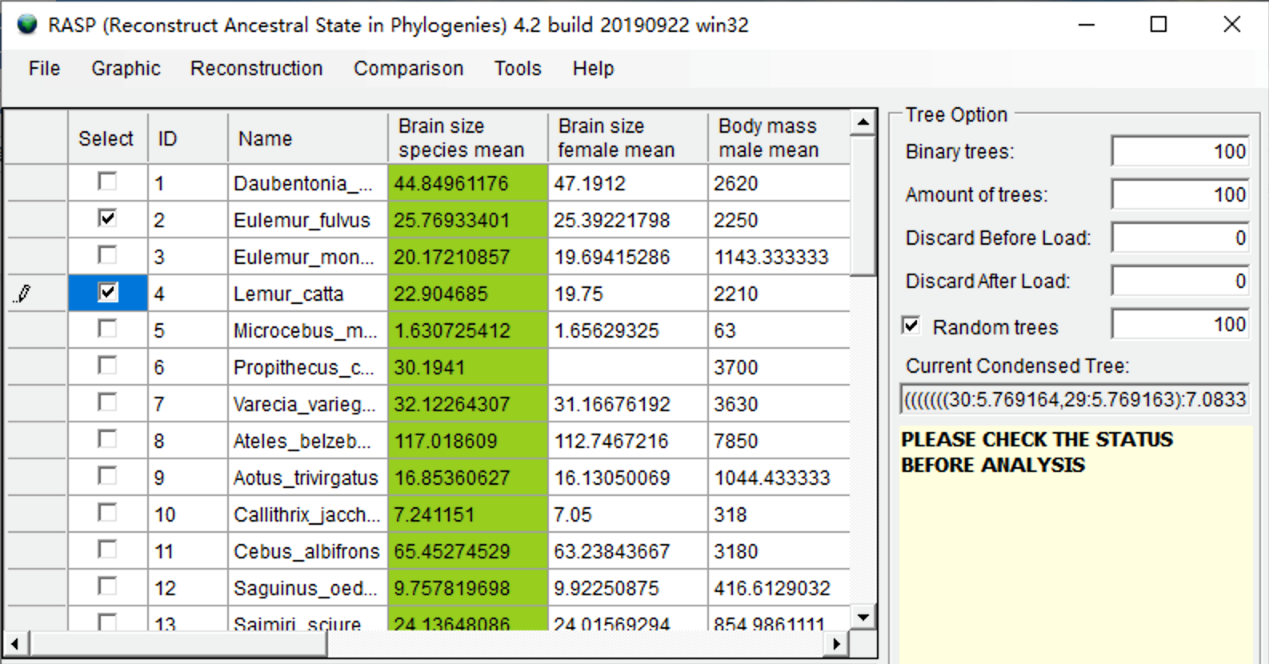This screenshot has height=664, width=1269.
Task: Click the Binary trees input field
Action: (1180, 151)
